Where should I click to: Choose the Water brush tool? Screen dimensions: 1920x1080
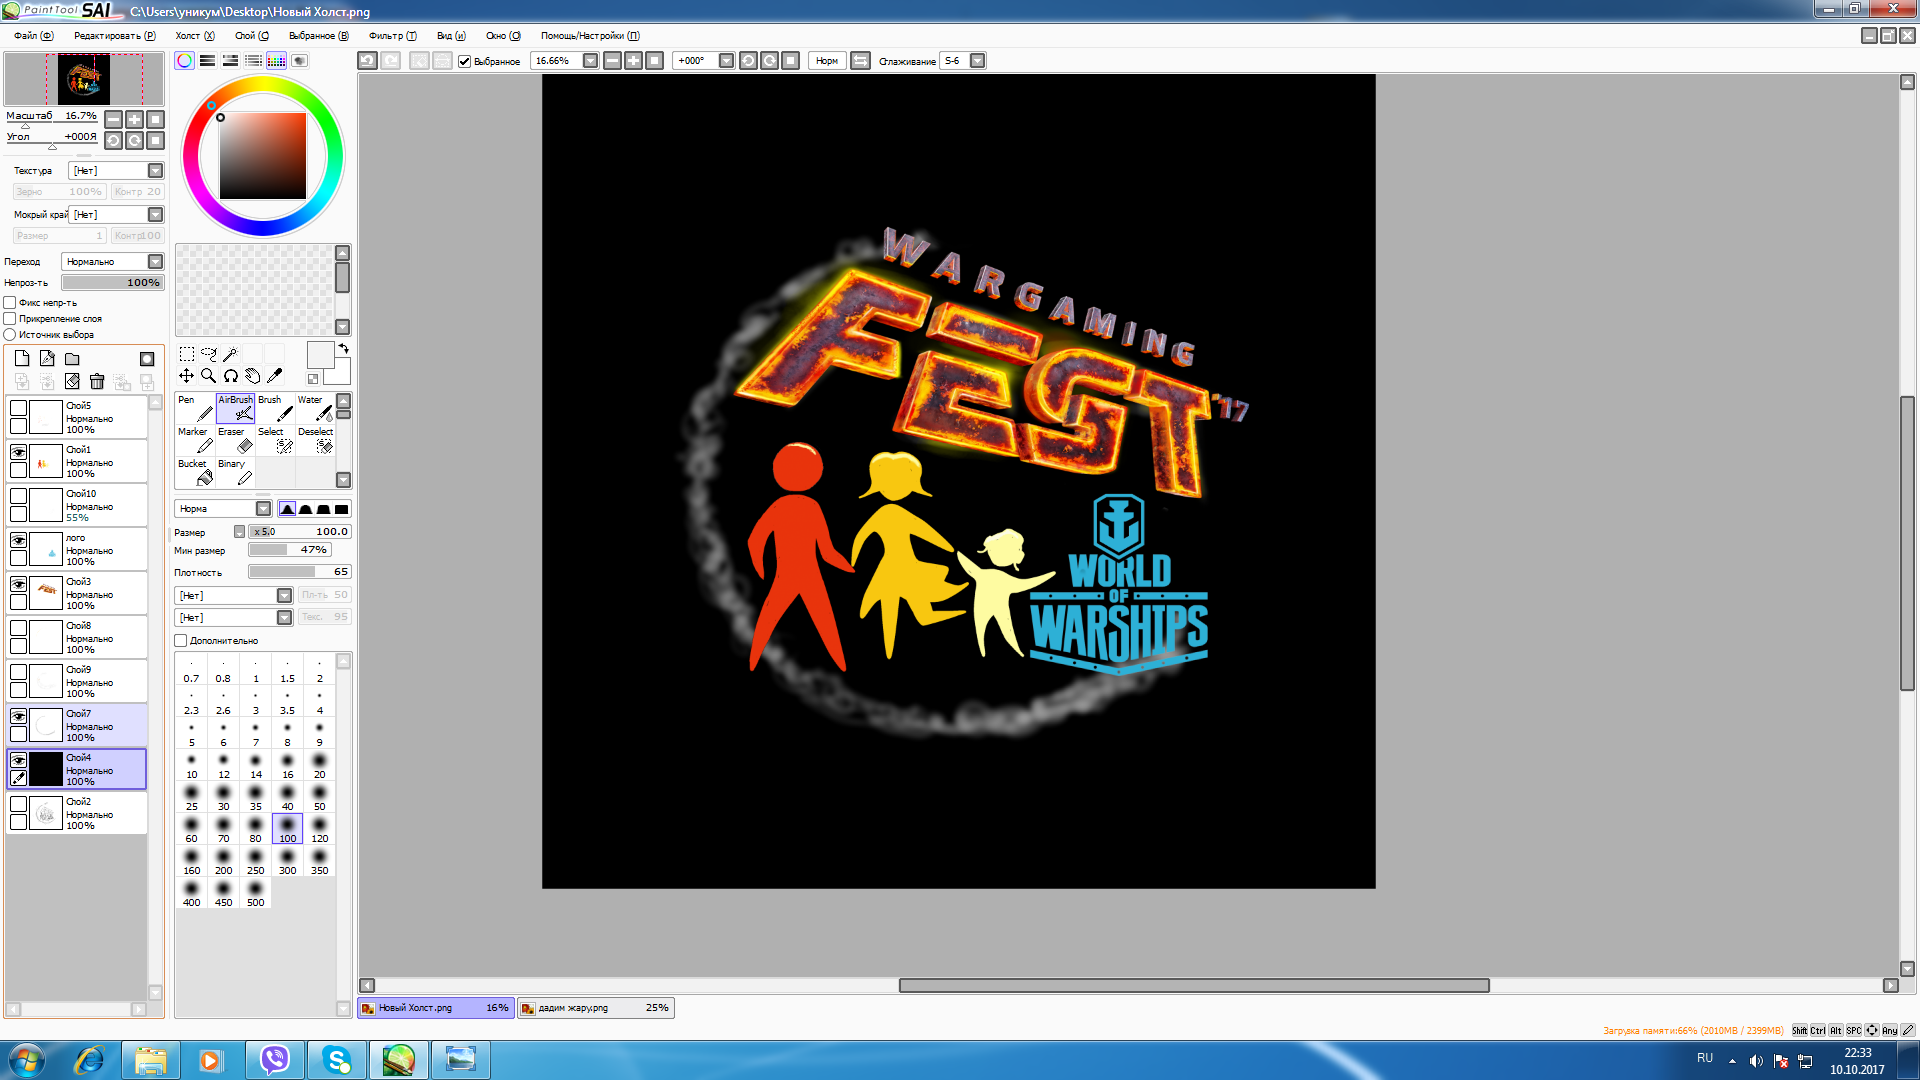(x=315, y=408)
